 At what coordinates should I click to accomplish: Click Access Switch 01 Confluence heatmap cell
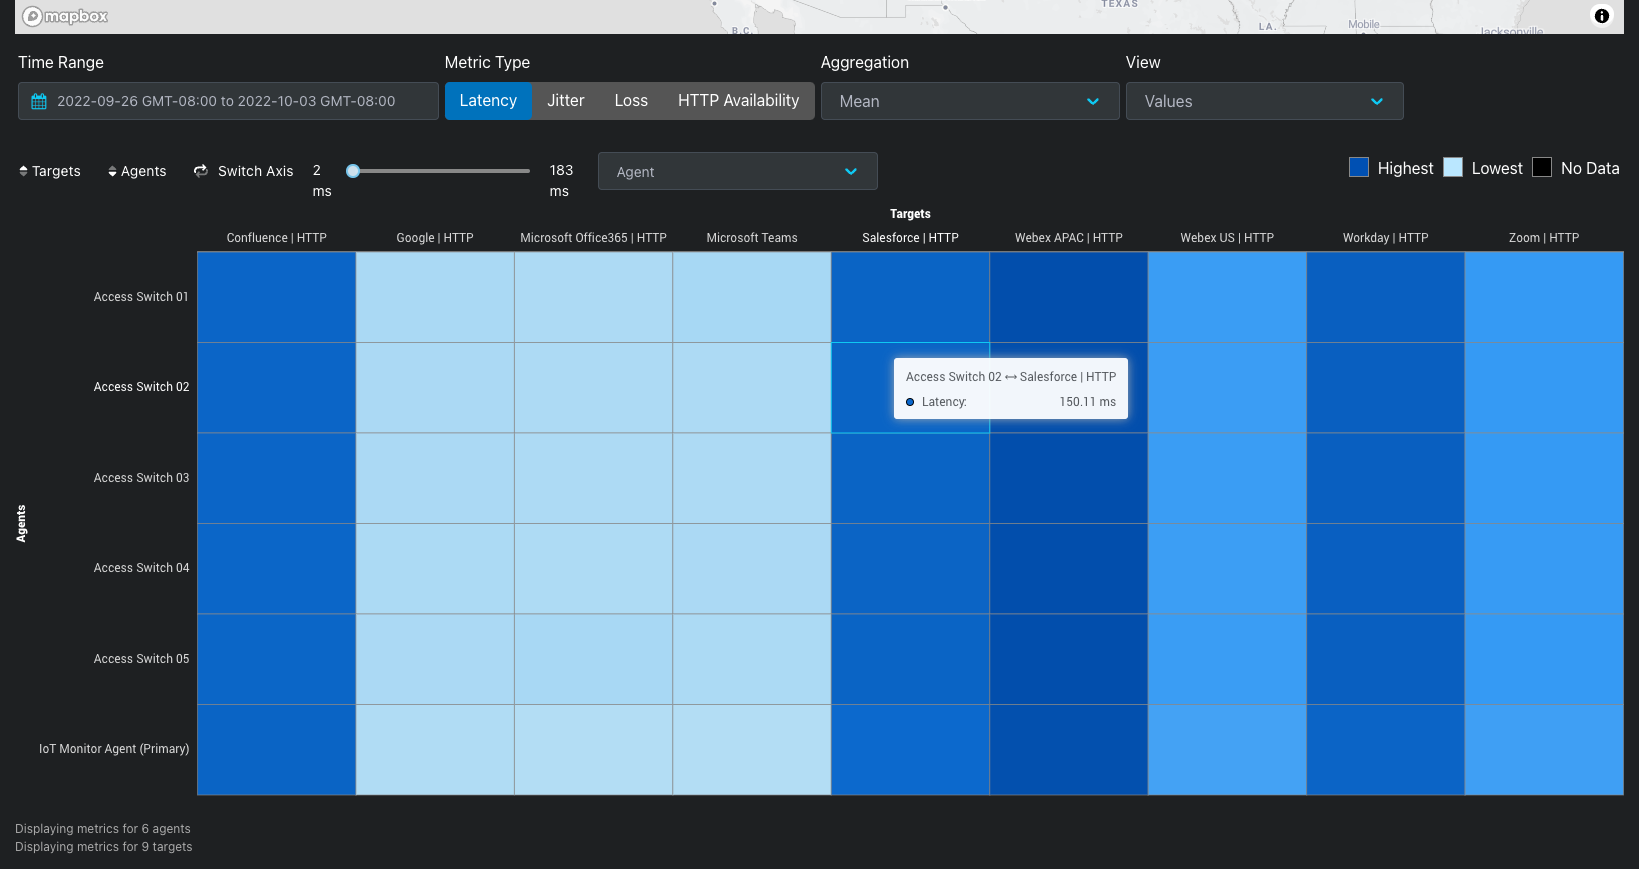(277, 297)
